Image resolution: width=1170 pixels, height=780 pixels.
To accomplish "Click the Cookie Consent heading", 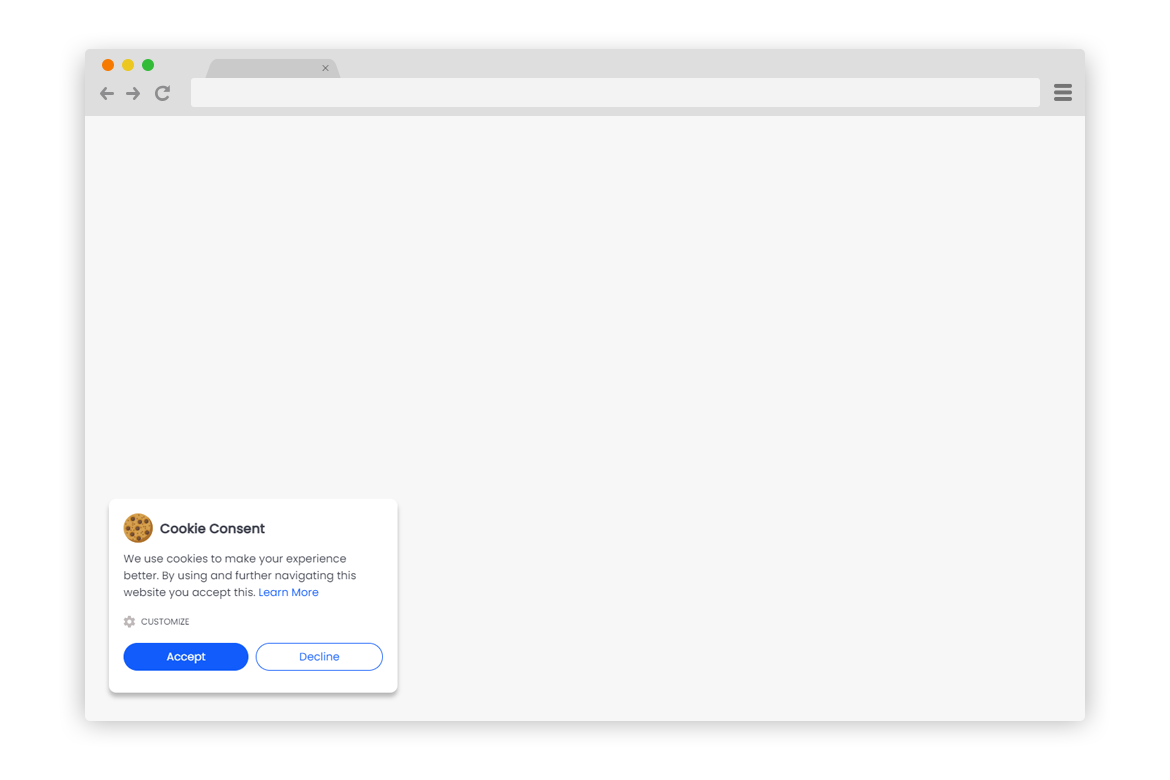I will [x=212, y=528].
